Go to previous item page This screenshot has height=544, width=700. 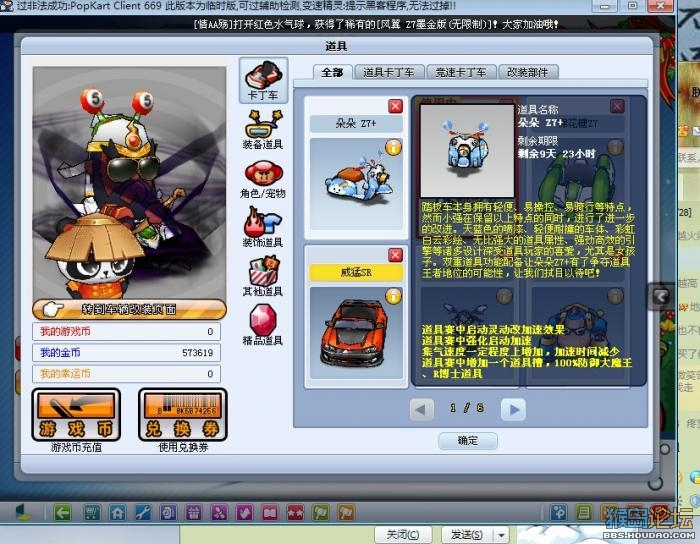click(x=421, y=409)
